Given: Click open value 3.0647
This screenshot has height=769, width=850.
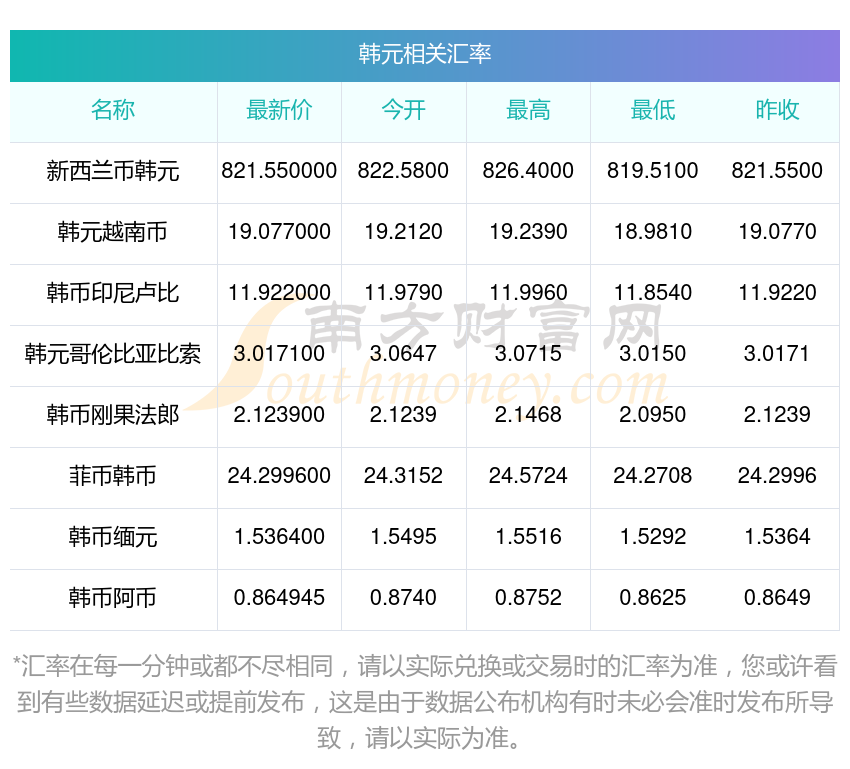Looking at the screenshot, I should click(x=403, y=354).
